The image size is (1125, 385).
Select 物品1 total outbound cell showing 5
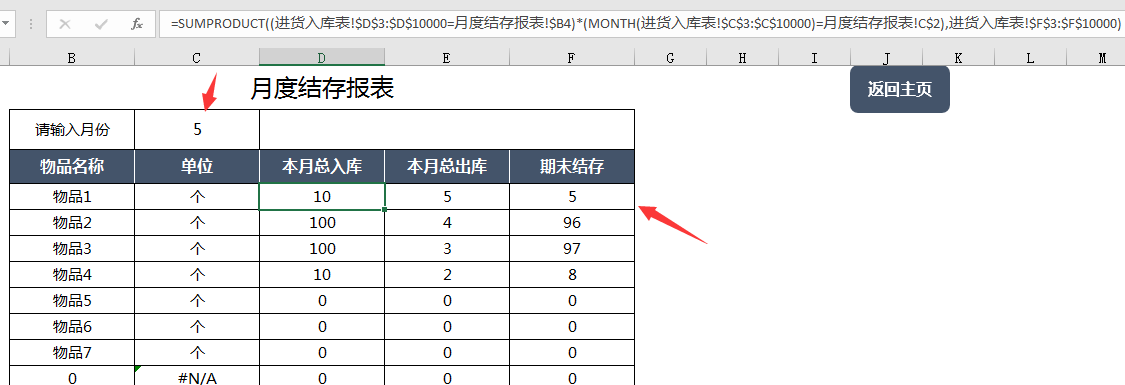tap(447, 196)
